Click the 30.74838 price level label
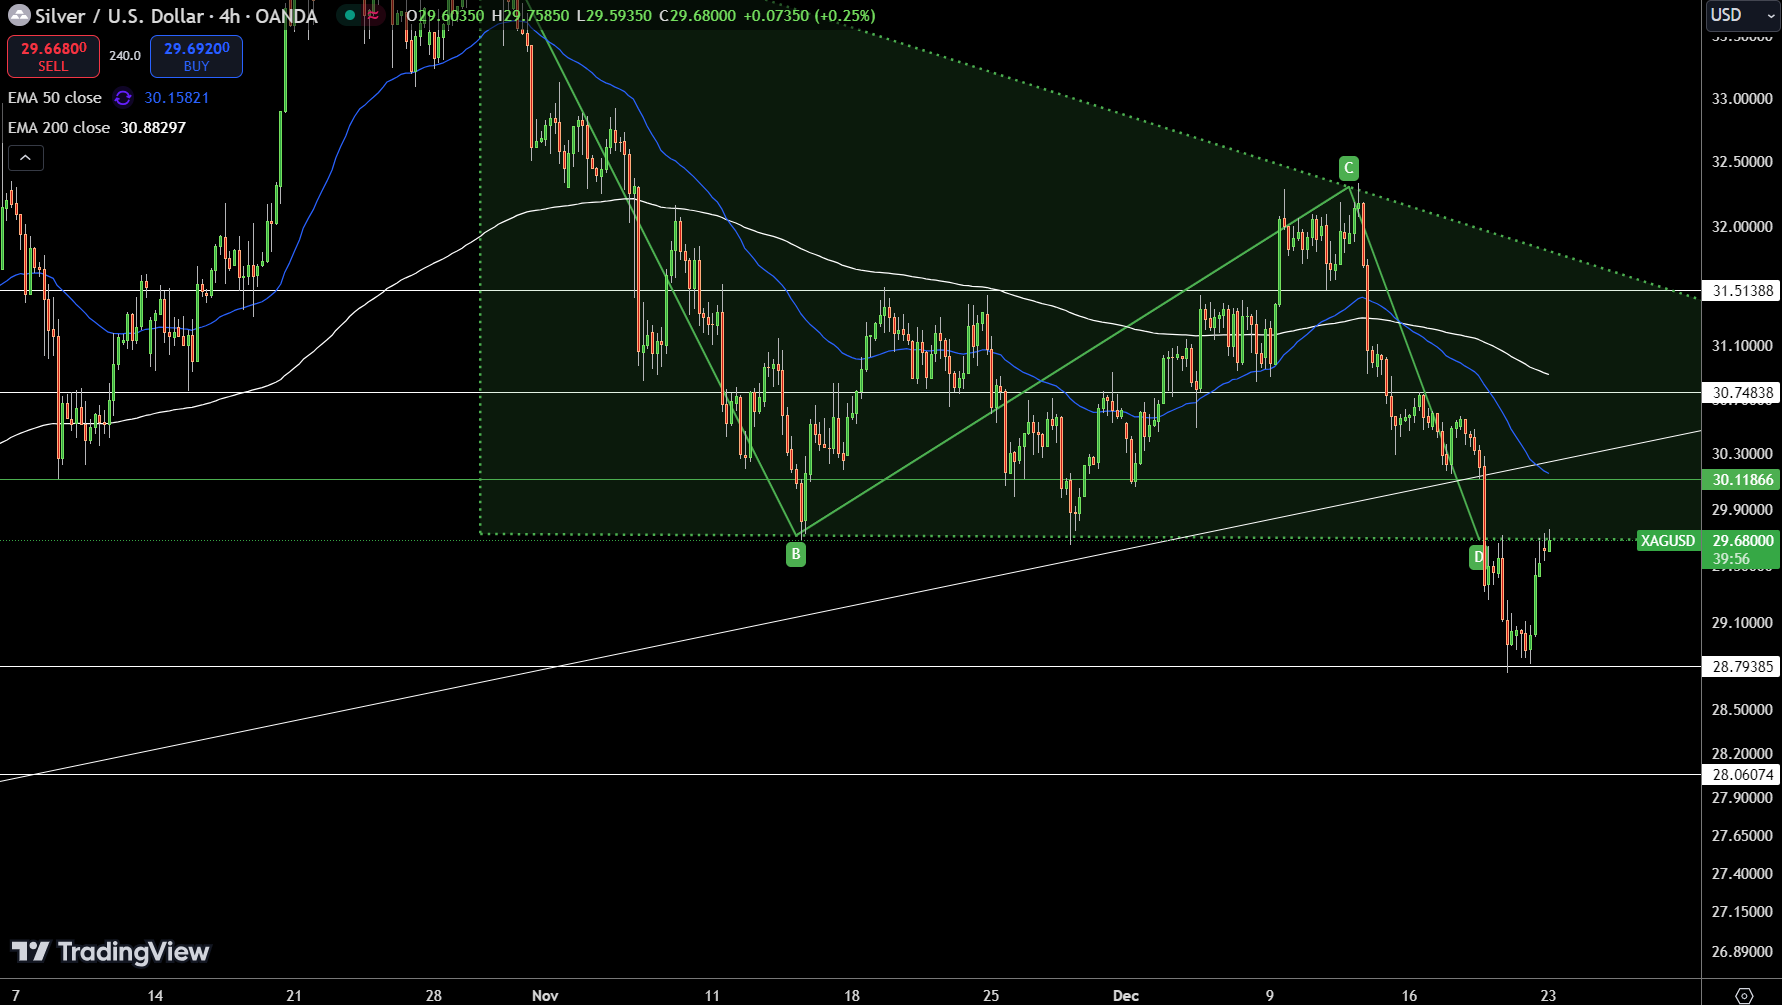Viewport: 1782px width, 1005px height. coord(1742,393)
